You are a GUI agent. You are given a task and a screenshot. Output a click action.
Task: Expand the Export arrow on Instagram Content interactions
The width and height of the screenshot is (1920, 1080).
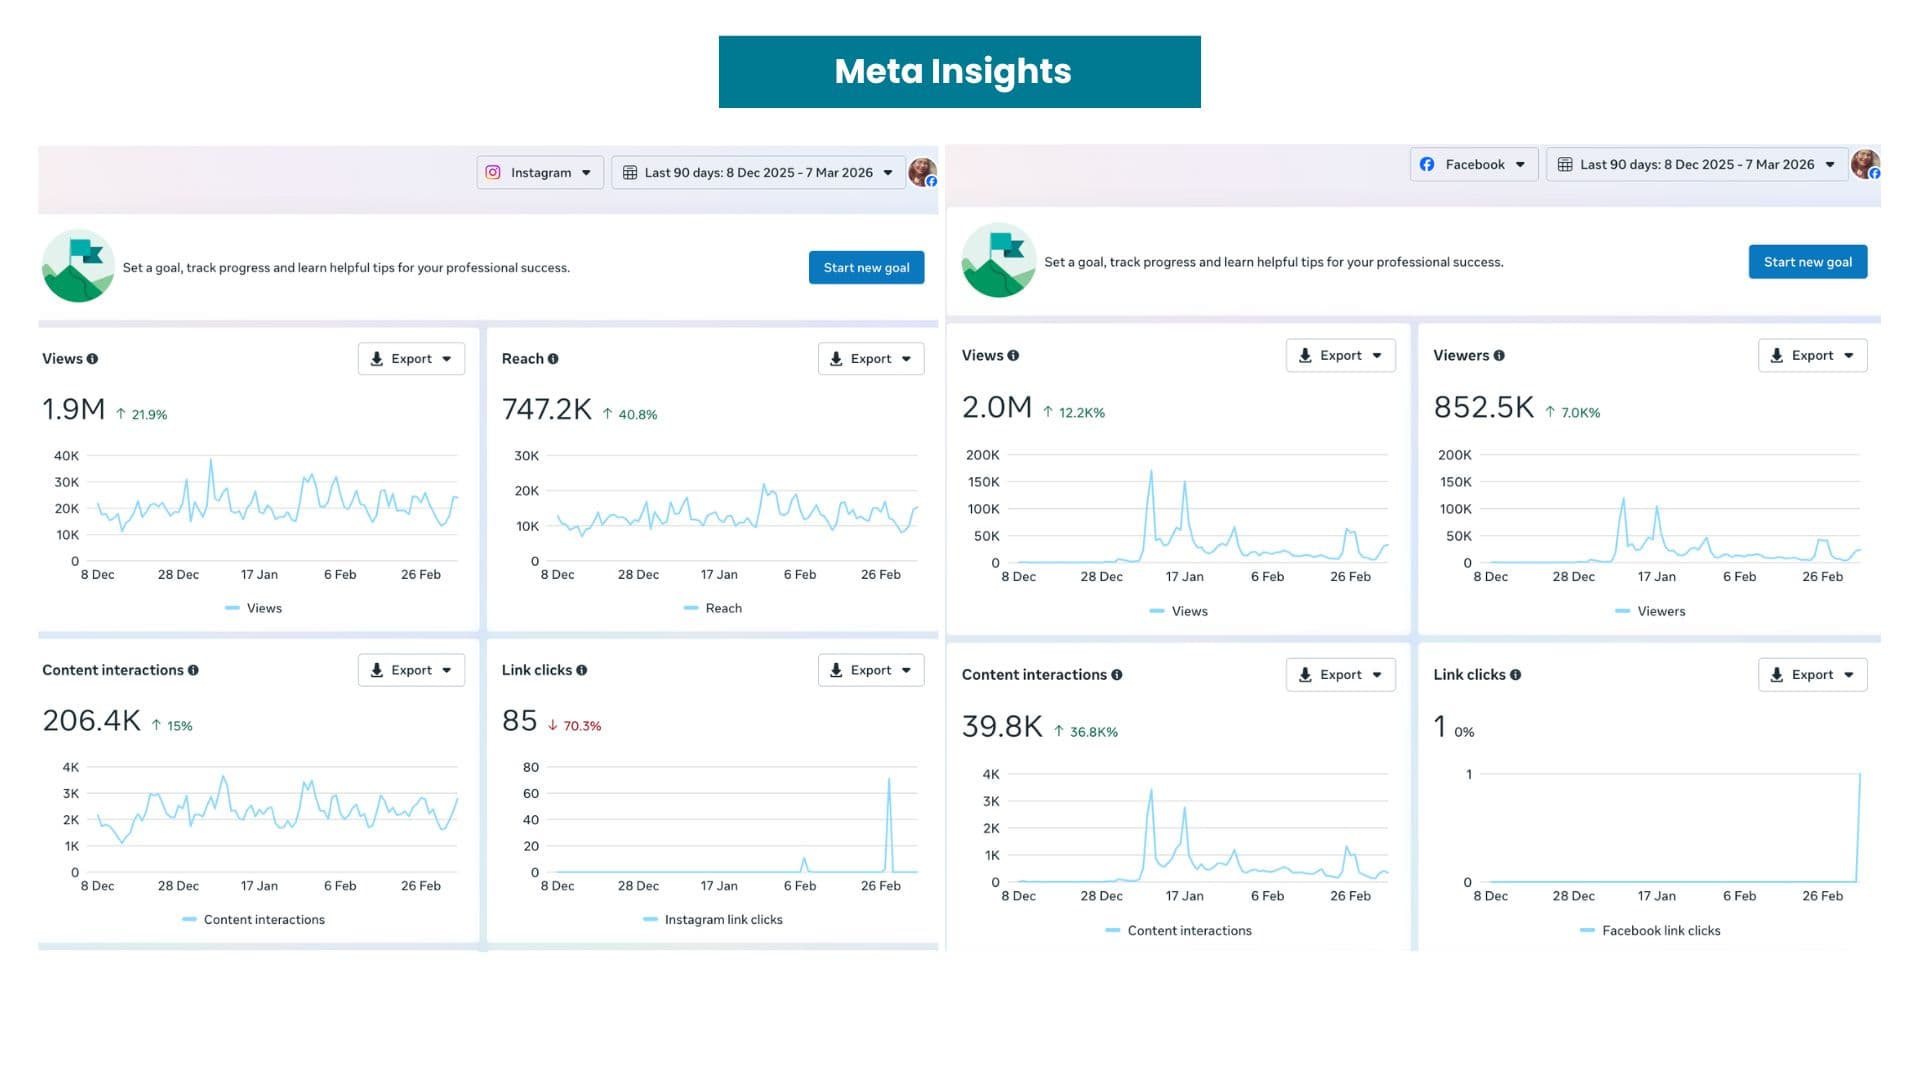click(447, 670)
